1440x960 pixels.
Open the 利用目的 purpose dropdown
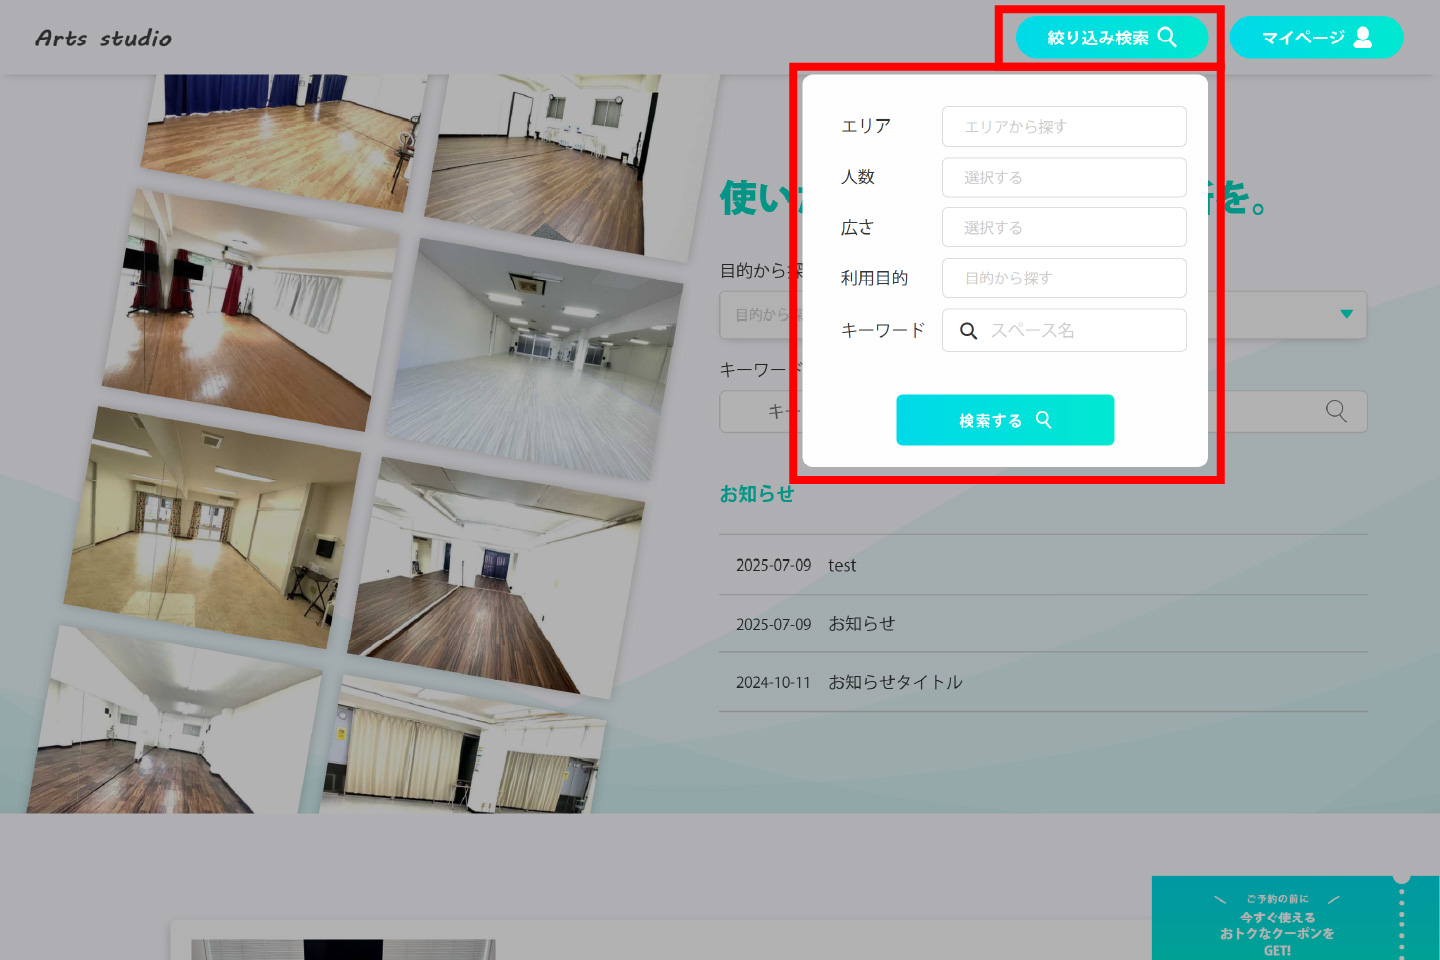1063,278
